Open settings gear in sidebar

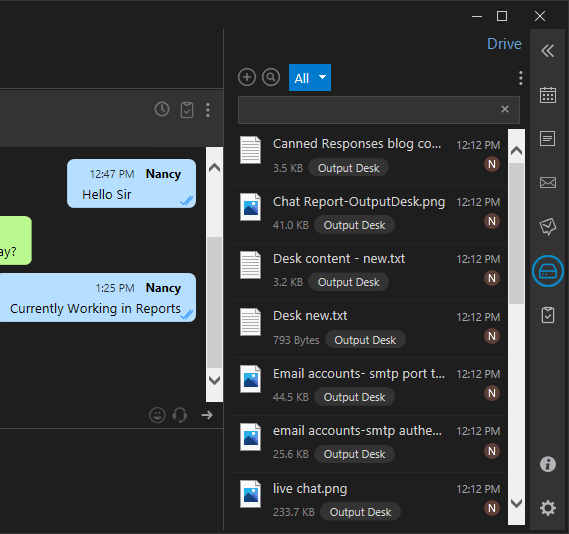548,508
